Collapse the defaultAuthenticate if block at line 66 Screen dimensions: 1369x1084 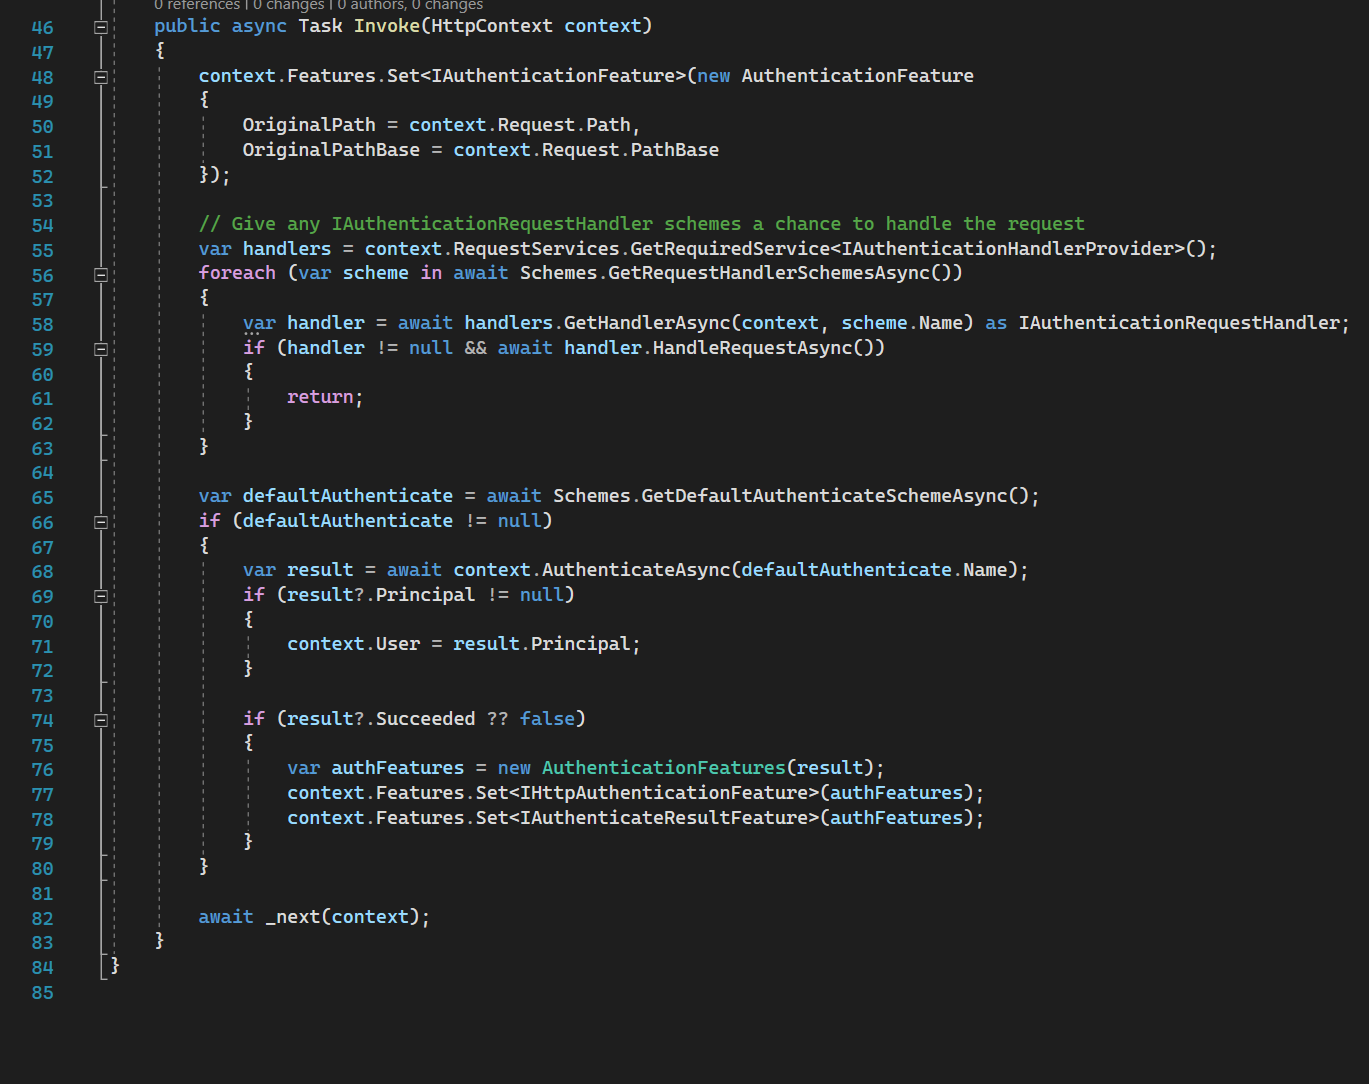click(x=101, y=522)
